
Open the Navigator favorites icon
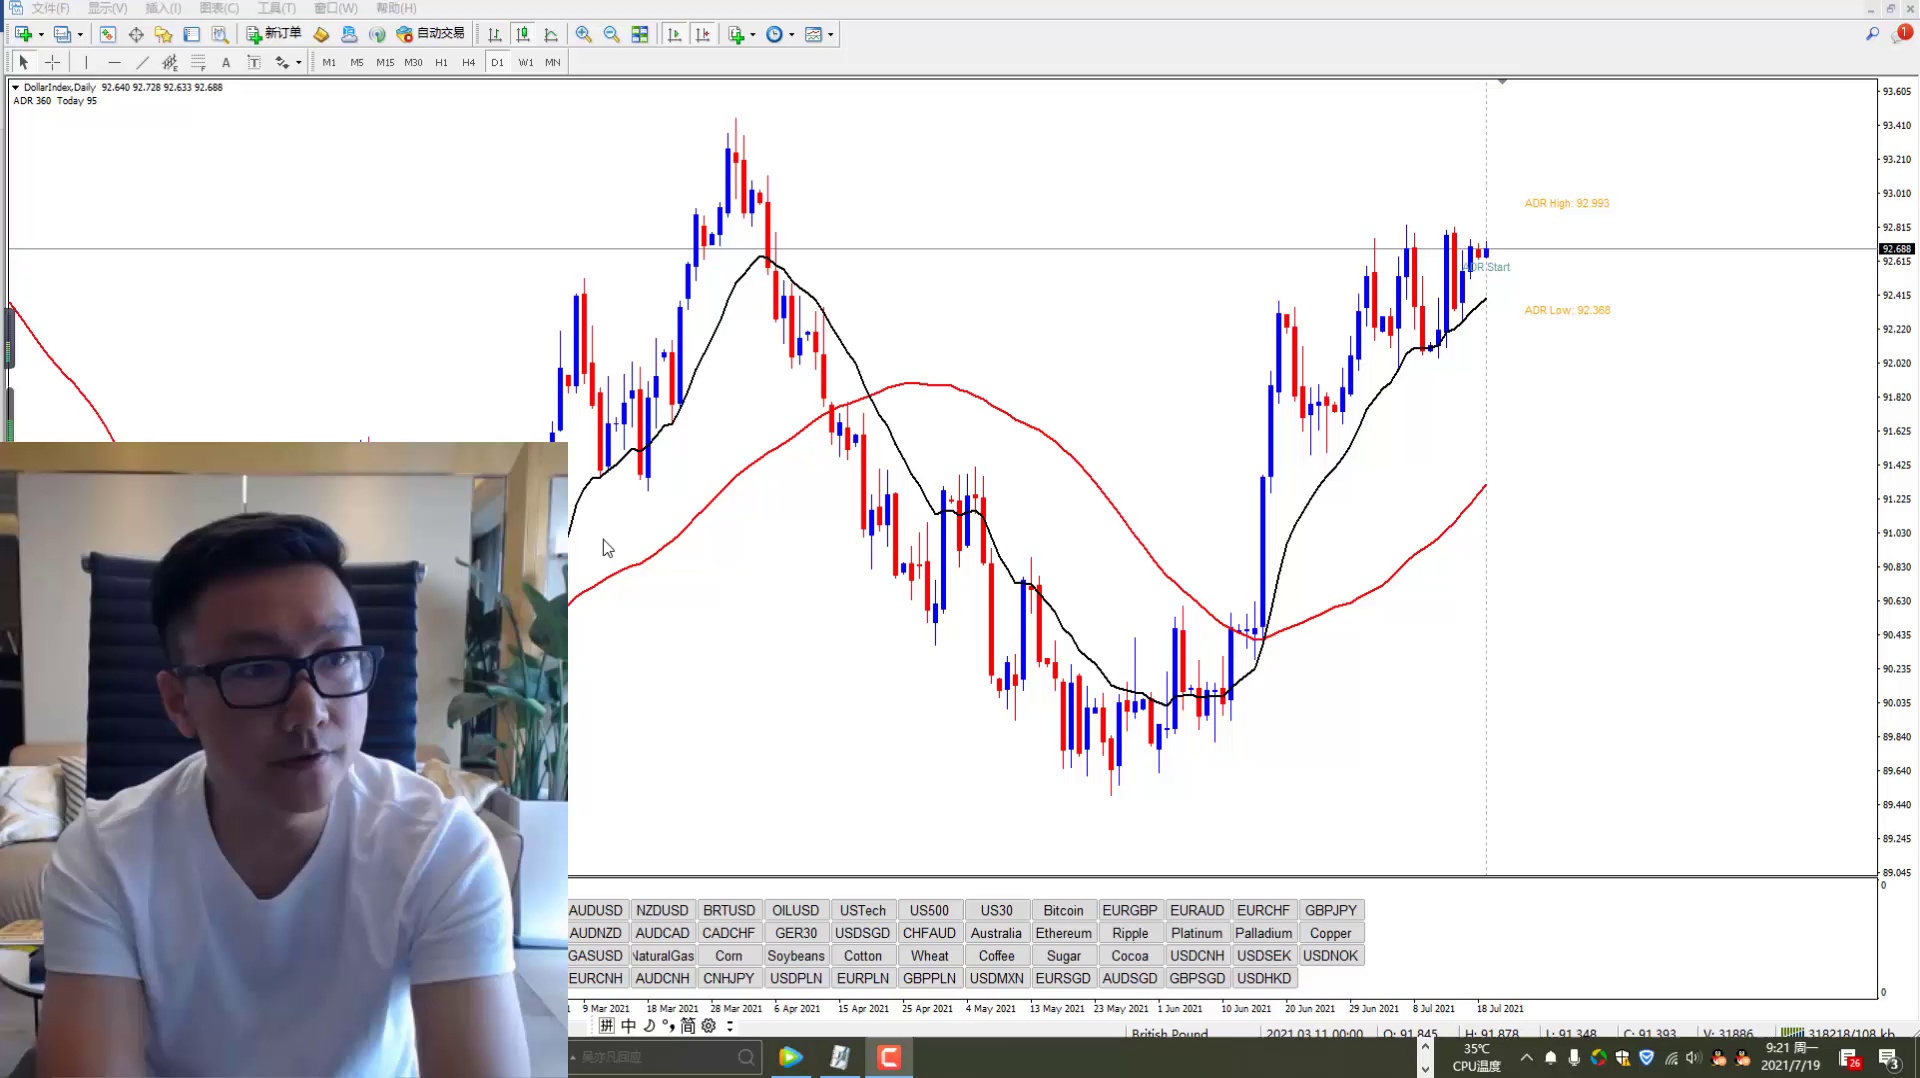[164, 35]
